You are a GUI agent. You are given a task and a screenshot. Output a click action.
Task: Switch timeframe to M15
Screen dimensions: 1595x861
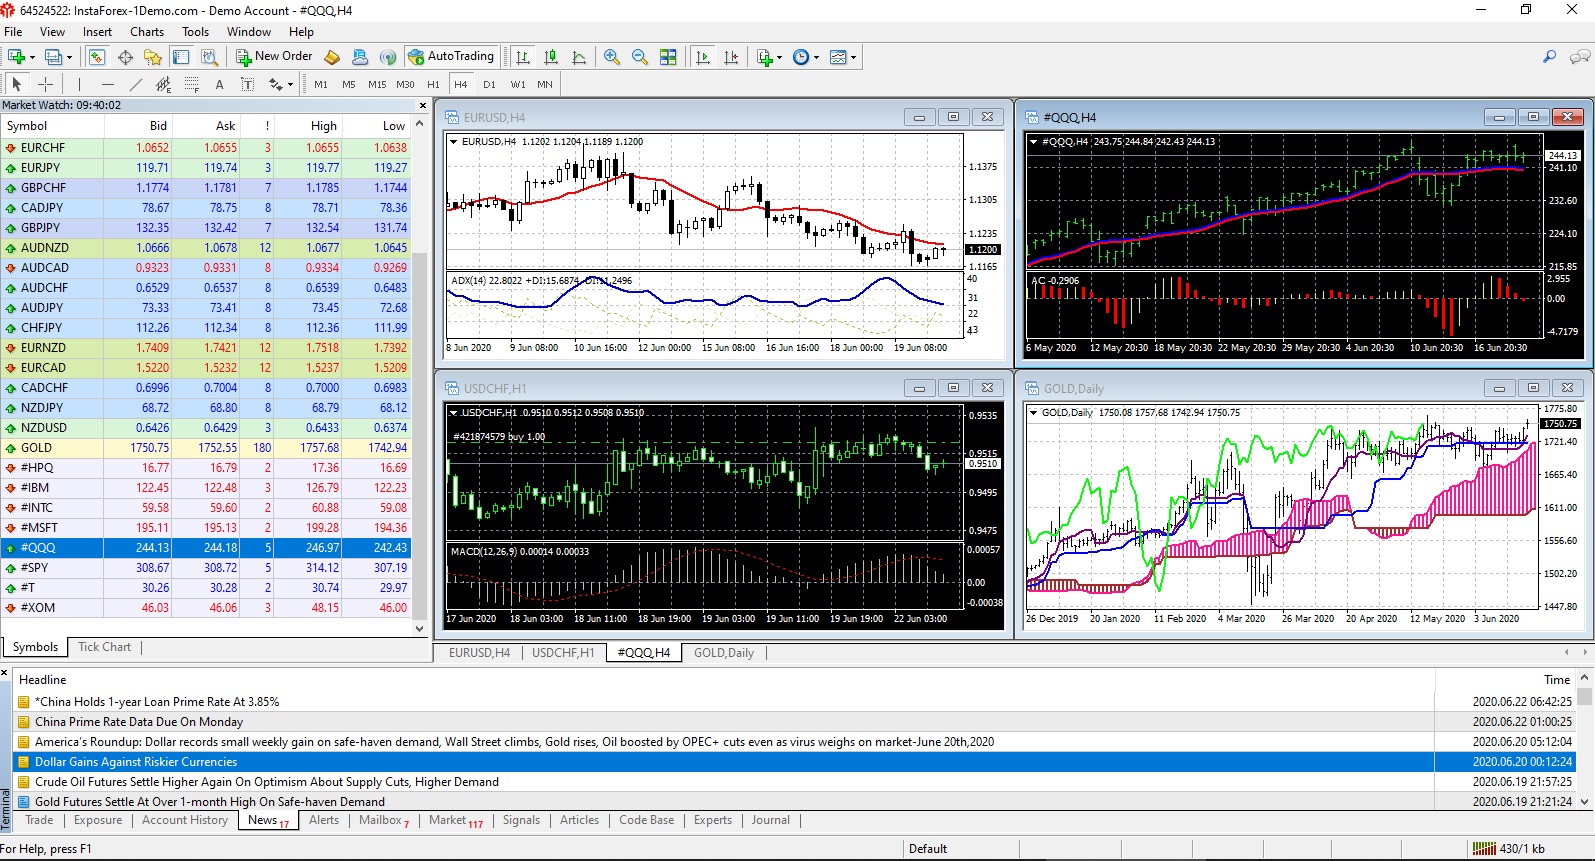tap(377, 84)
